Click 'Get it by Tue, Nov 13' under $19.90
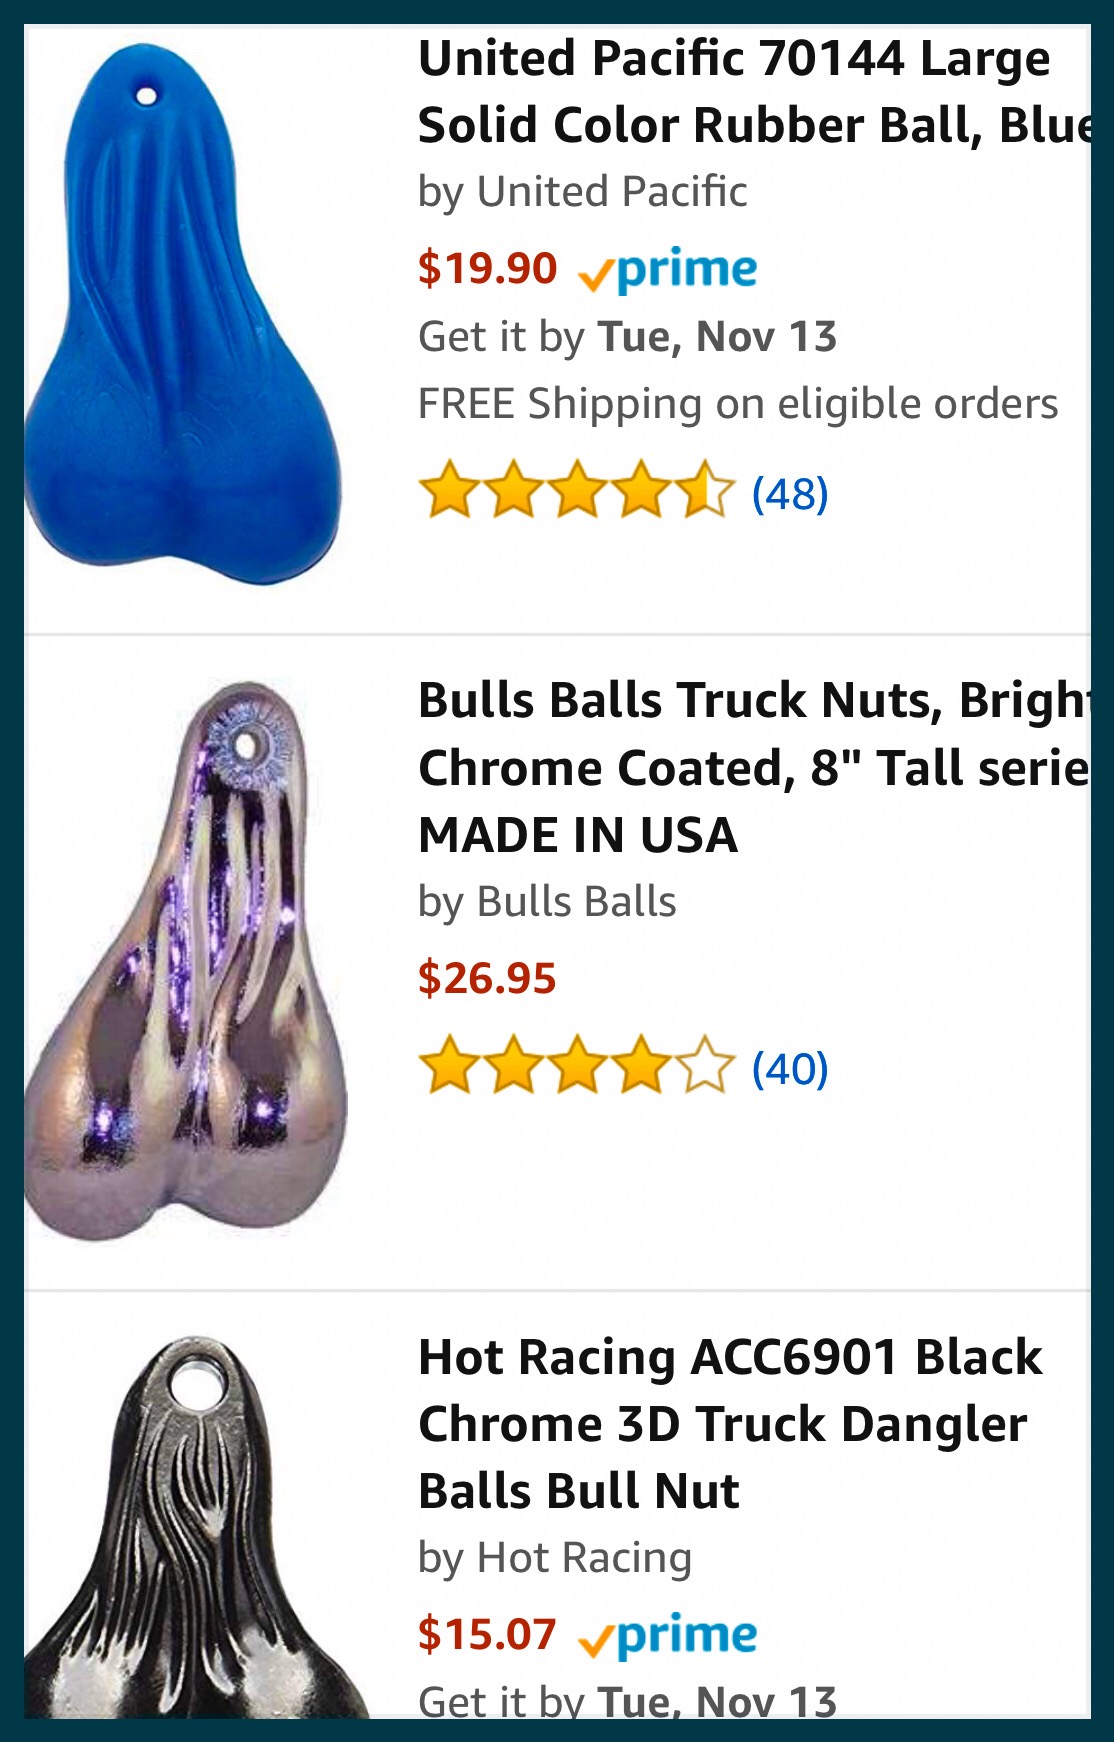Viewport: 1114px width, 1742px height. 627,337
